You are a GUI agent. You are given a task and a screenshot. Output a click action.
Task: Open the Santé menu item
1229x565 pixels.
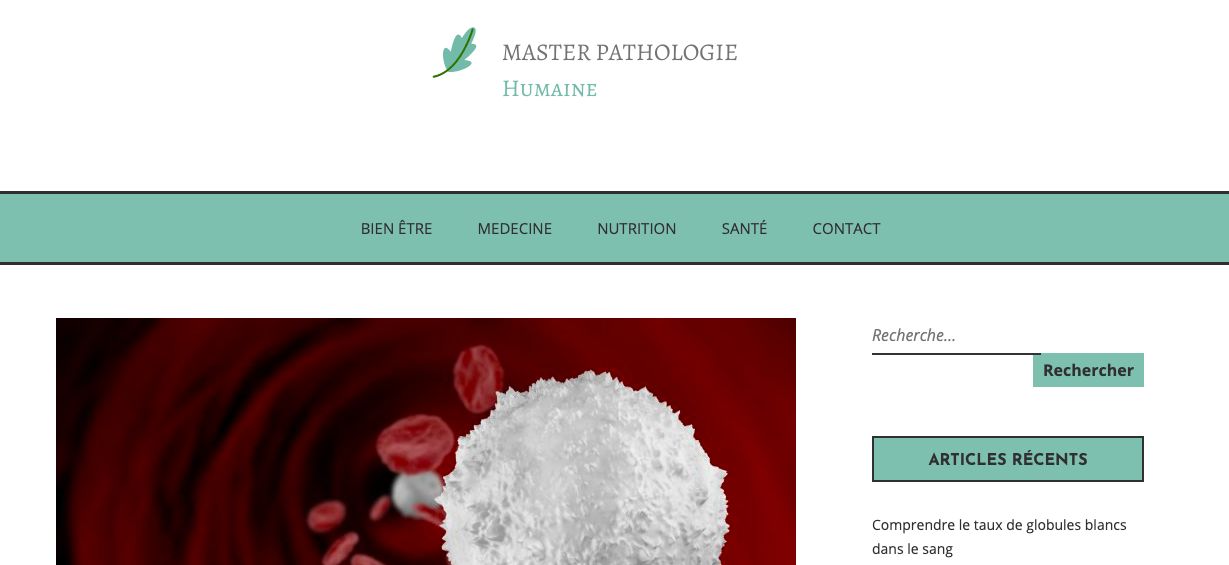744,229
